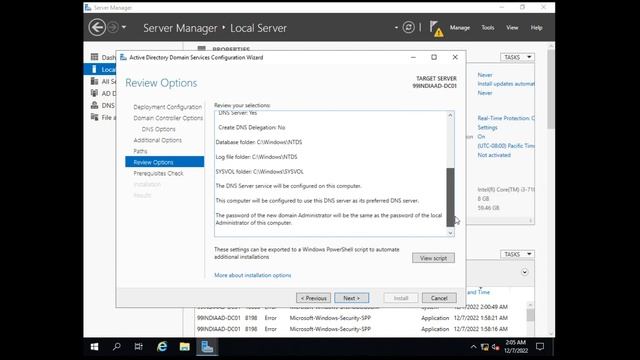
Task: Close the AD DS Configuration Wizard
Action: 455,57
